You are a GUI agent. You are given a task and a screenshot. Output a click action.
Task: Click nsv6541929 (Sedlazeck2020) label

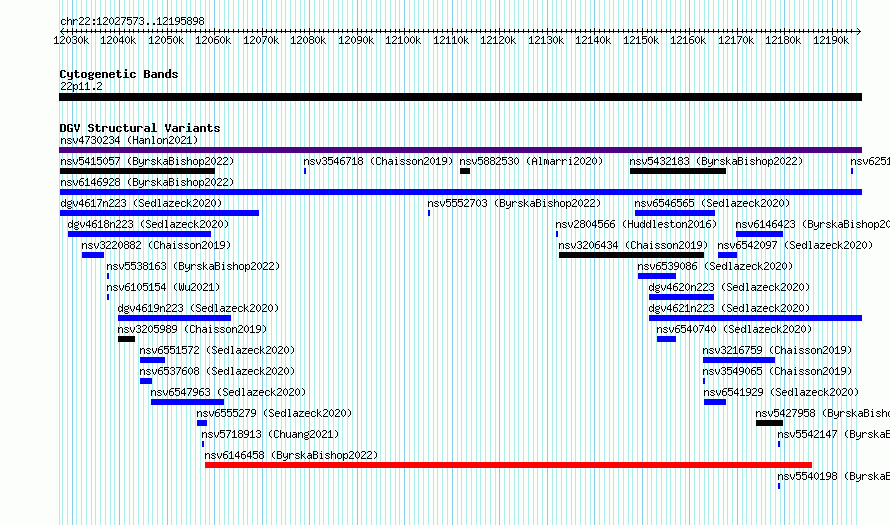(781, 392)
